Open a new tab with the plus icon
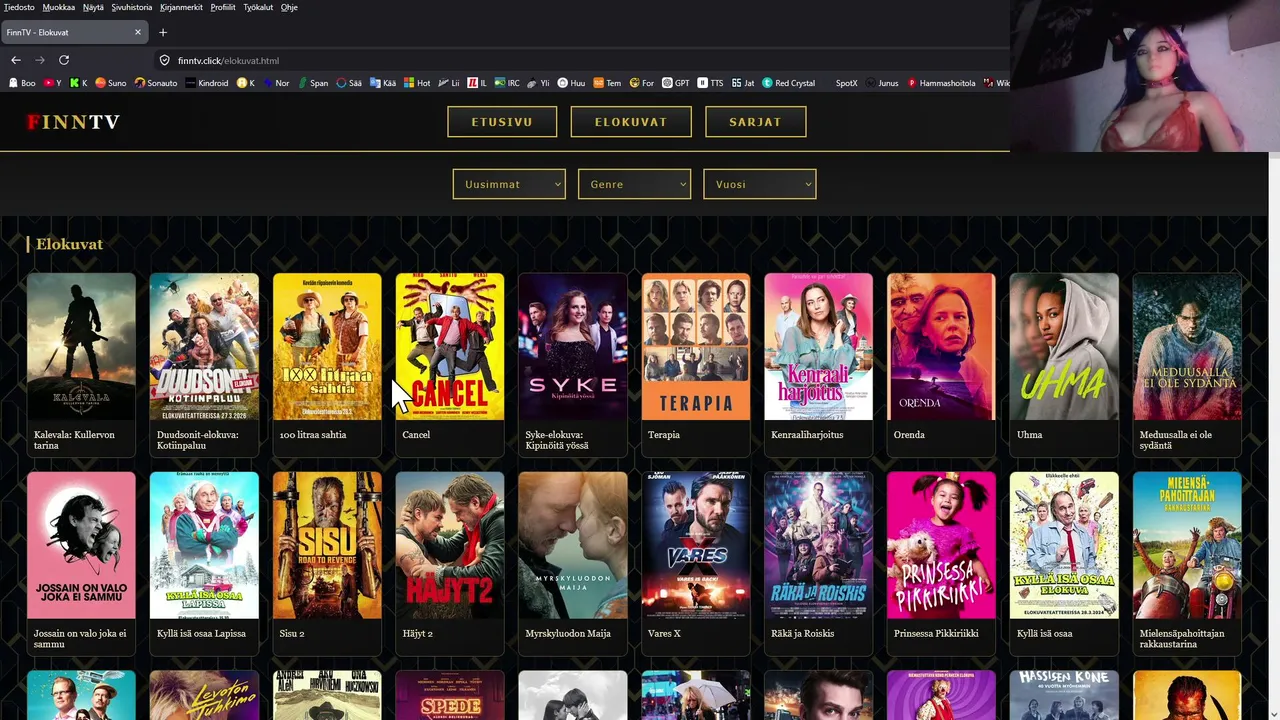Screen dimensions: 1280x720 point(163,32)
